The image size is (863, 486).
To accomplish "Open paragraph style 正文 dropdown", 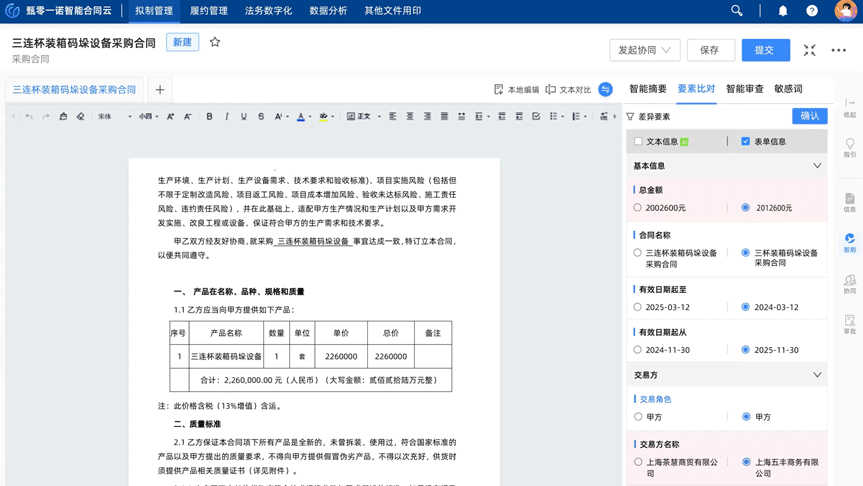I will (364, 116).
